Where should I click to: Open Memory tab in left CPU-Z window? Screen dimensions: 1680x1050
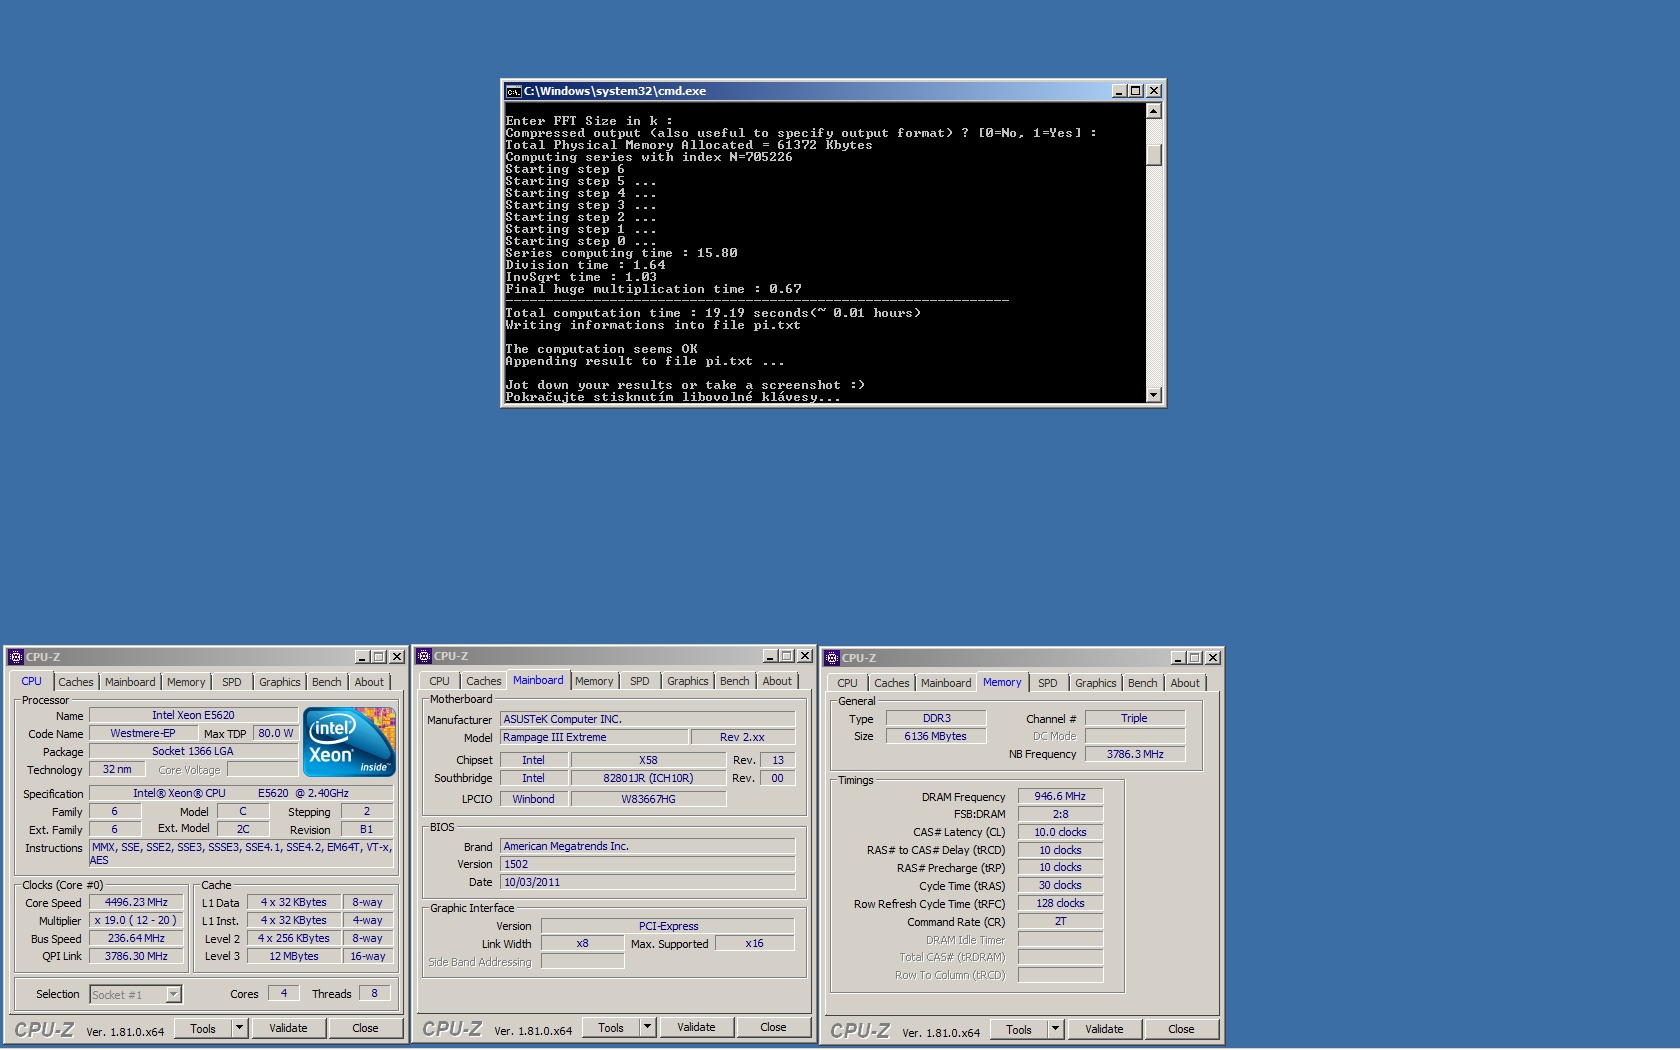coord(186,682)
